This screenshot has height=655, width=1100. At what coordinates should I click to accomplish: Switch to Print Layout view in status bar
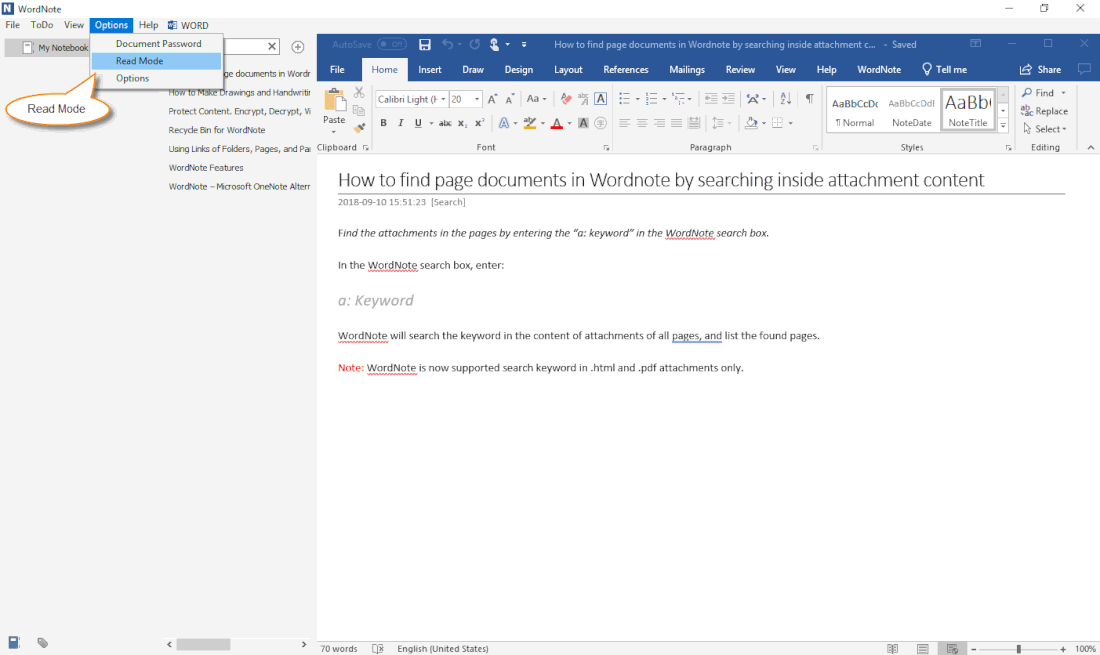point(923,649)
